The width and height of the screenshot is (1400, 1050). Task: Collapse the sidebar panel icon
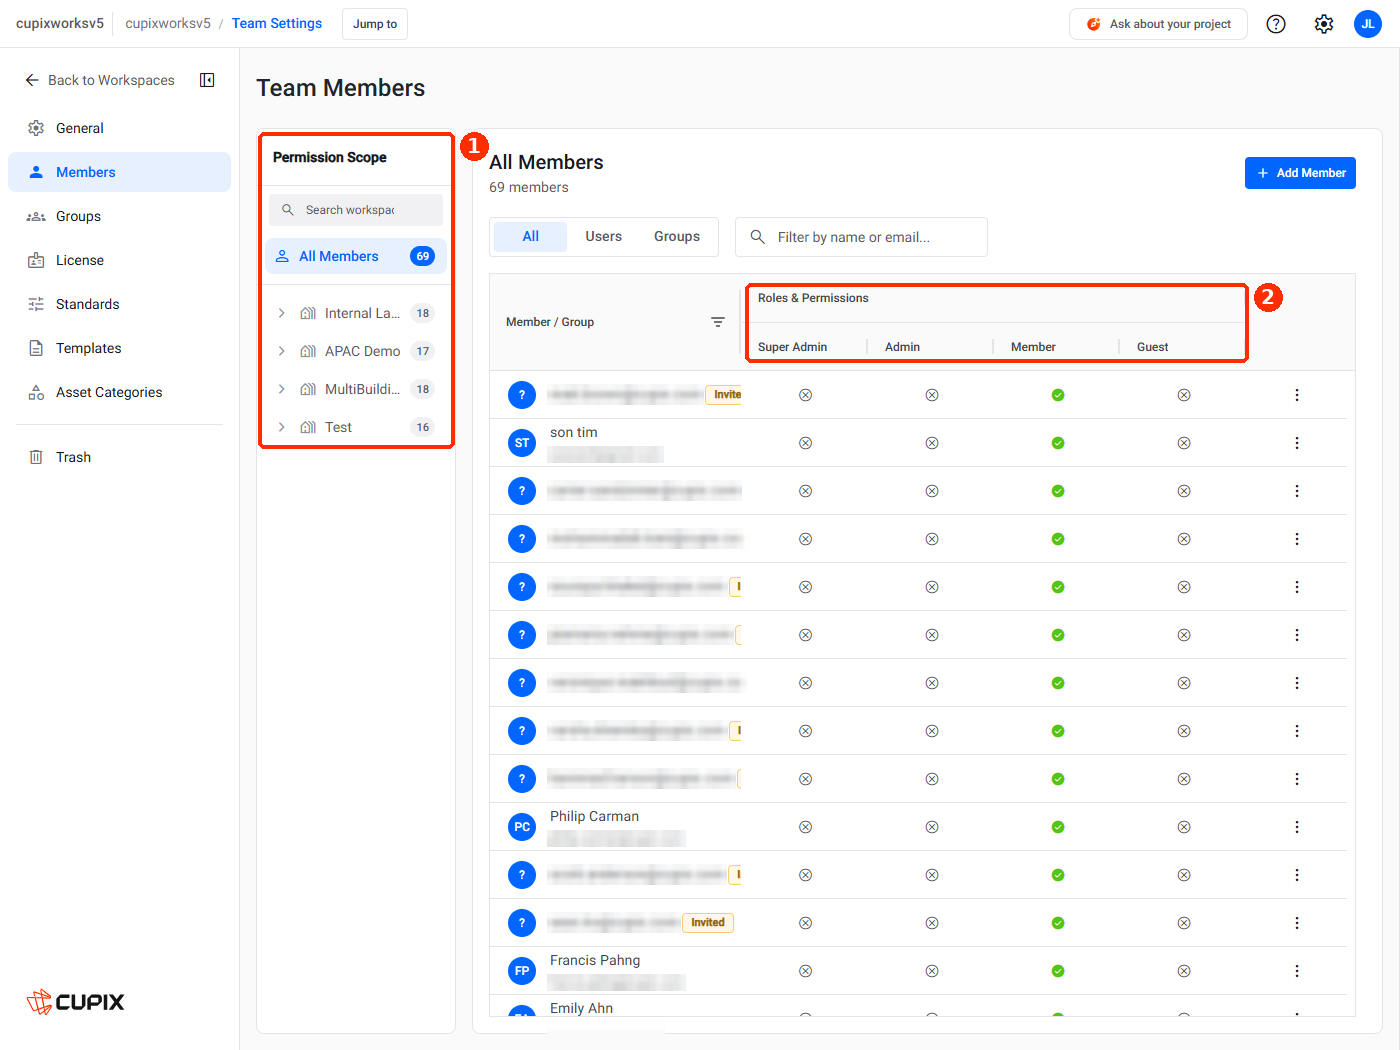207,80
